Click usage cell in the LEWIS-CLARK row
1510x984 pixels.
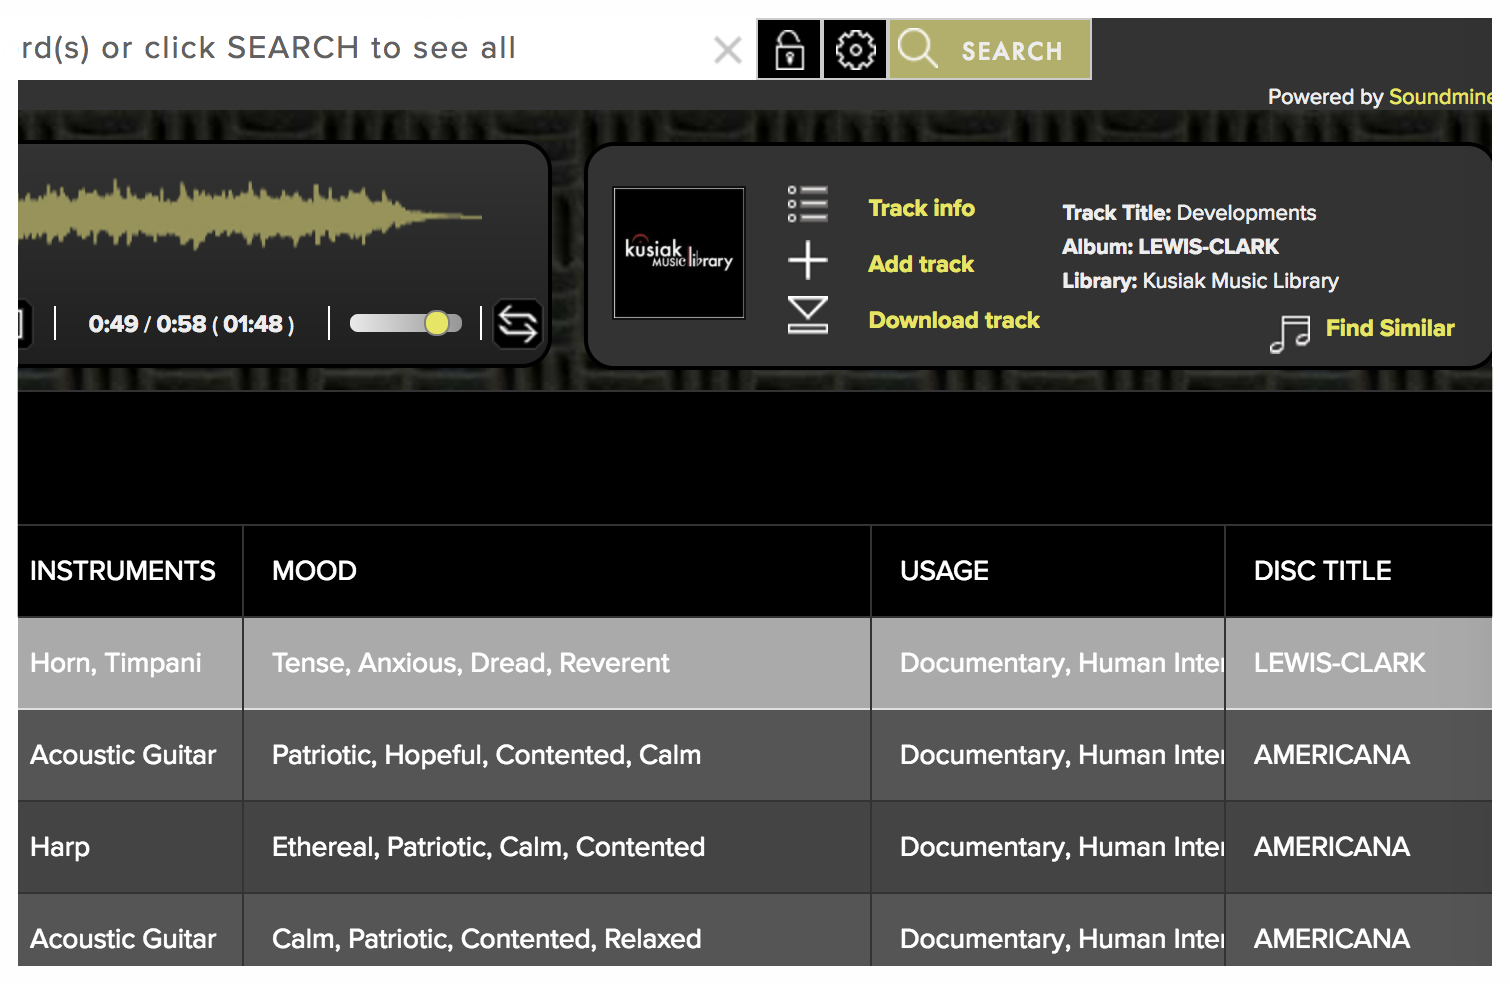(x=1048, y=663)
